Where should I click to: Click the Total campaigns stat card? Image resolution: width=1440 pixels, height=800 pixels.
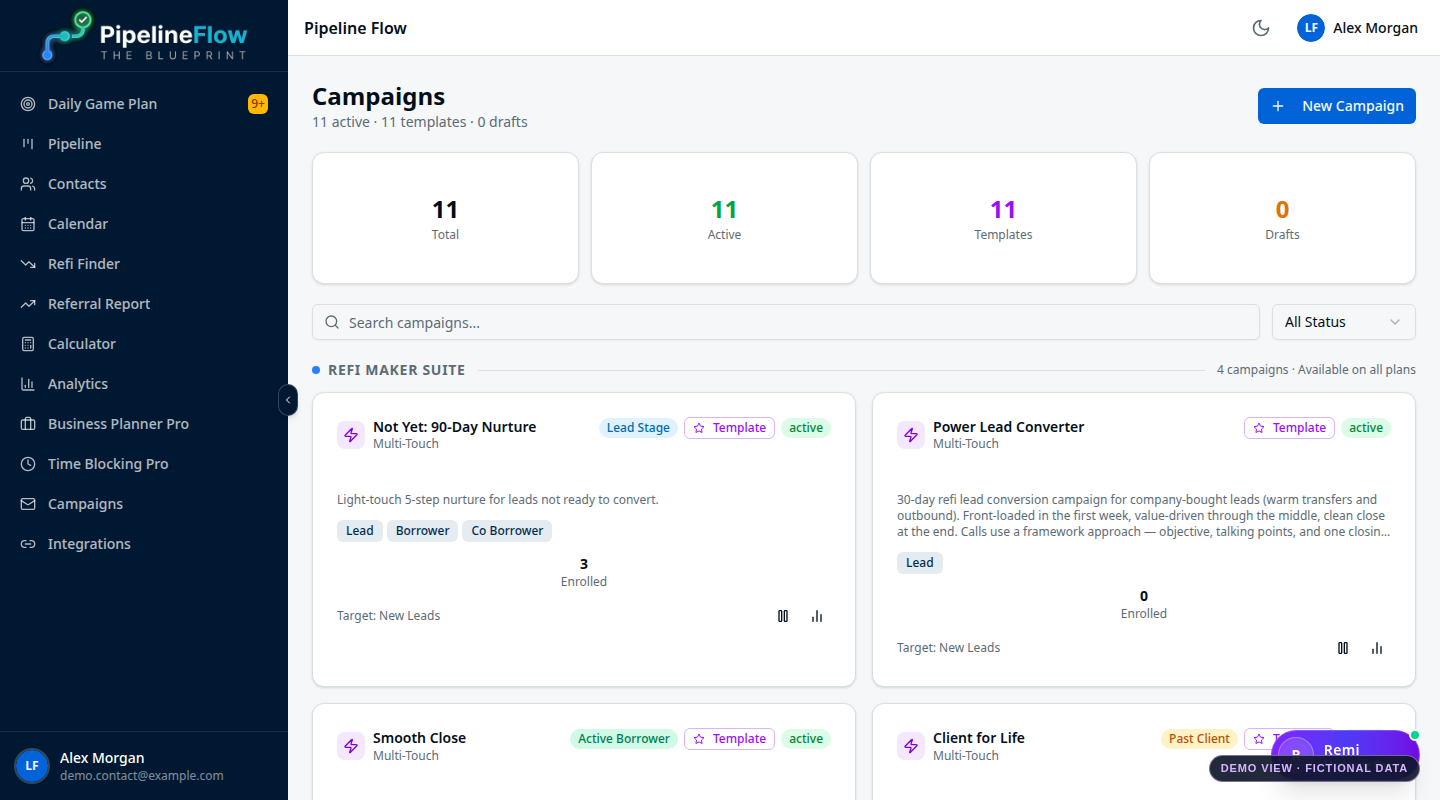[x=445, y=218]
